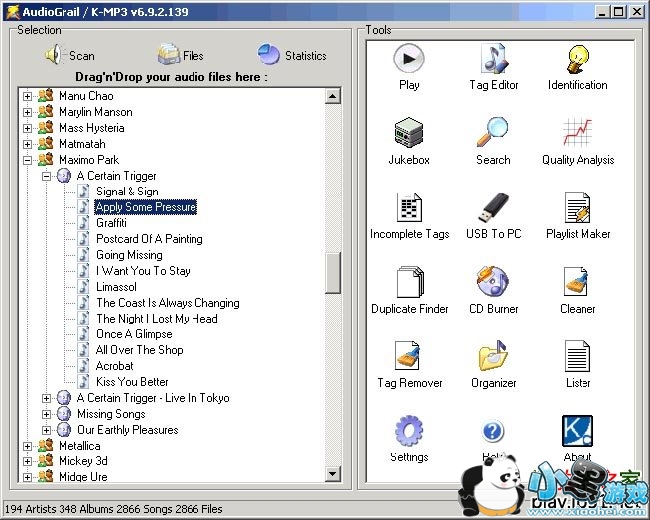Screen dimensions: 650x520
Task: Click the tree scrollbar up arrow
Action: click(x=333, y=96)
